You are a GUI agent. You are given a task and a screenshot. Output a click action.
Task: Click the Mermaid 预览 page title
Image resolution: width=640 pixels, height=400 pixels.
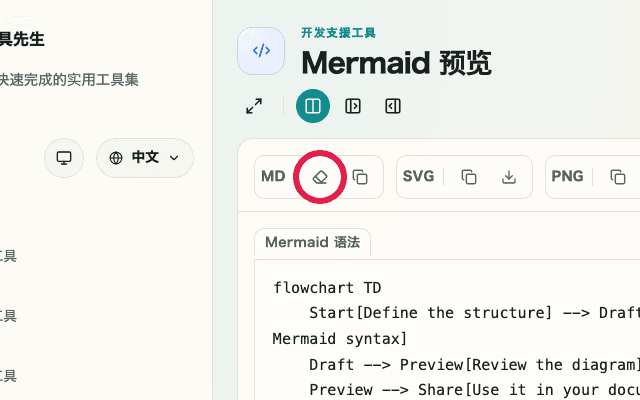[396, 63]
